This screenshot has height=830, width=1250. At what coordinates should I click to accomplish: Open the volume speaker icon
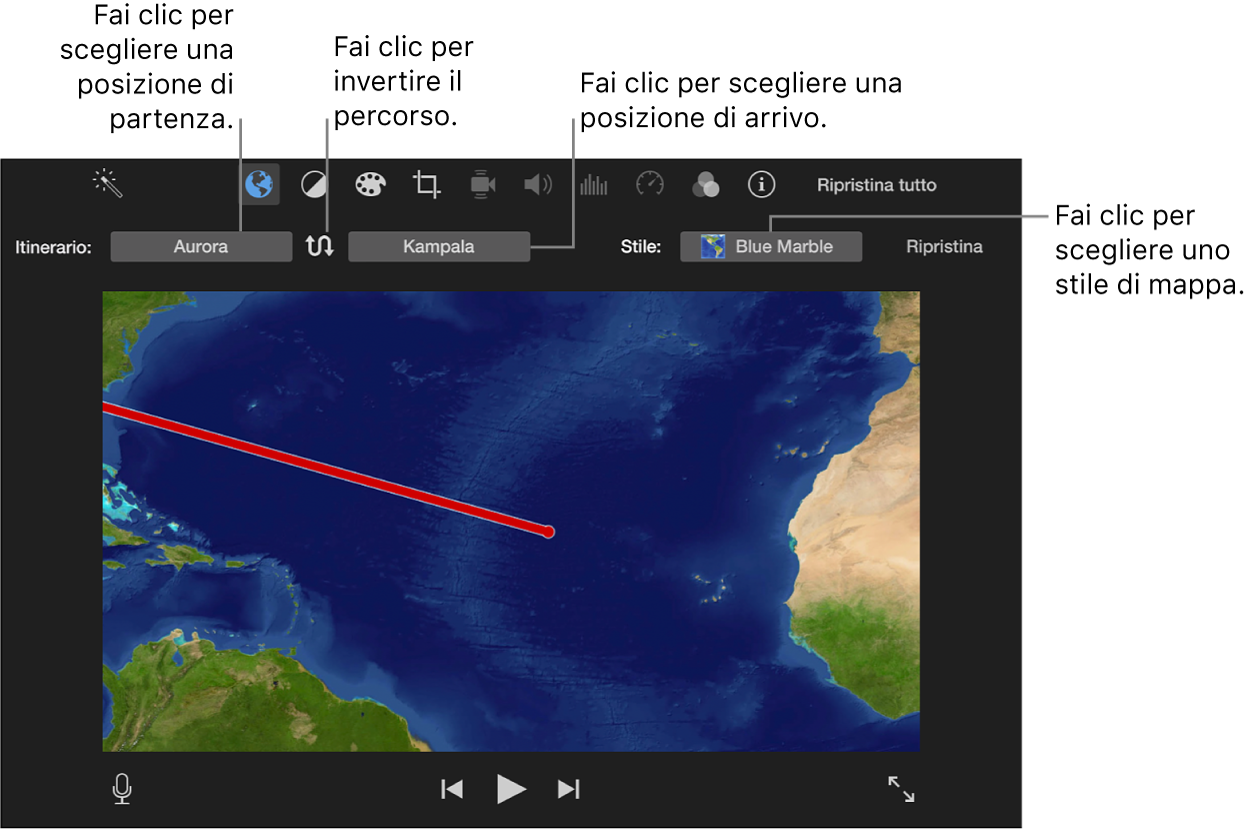[x=539, y=184]
